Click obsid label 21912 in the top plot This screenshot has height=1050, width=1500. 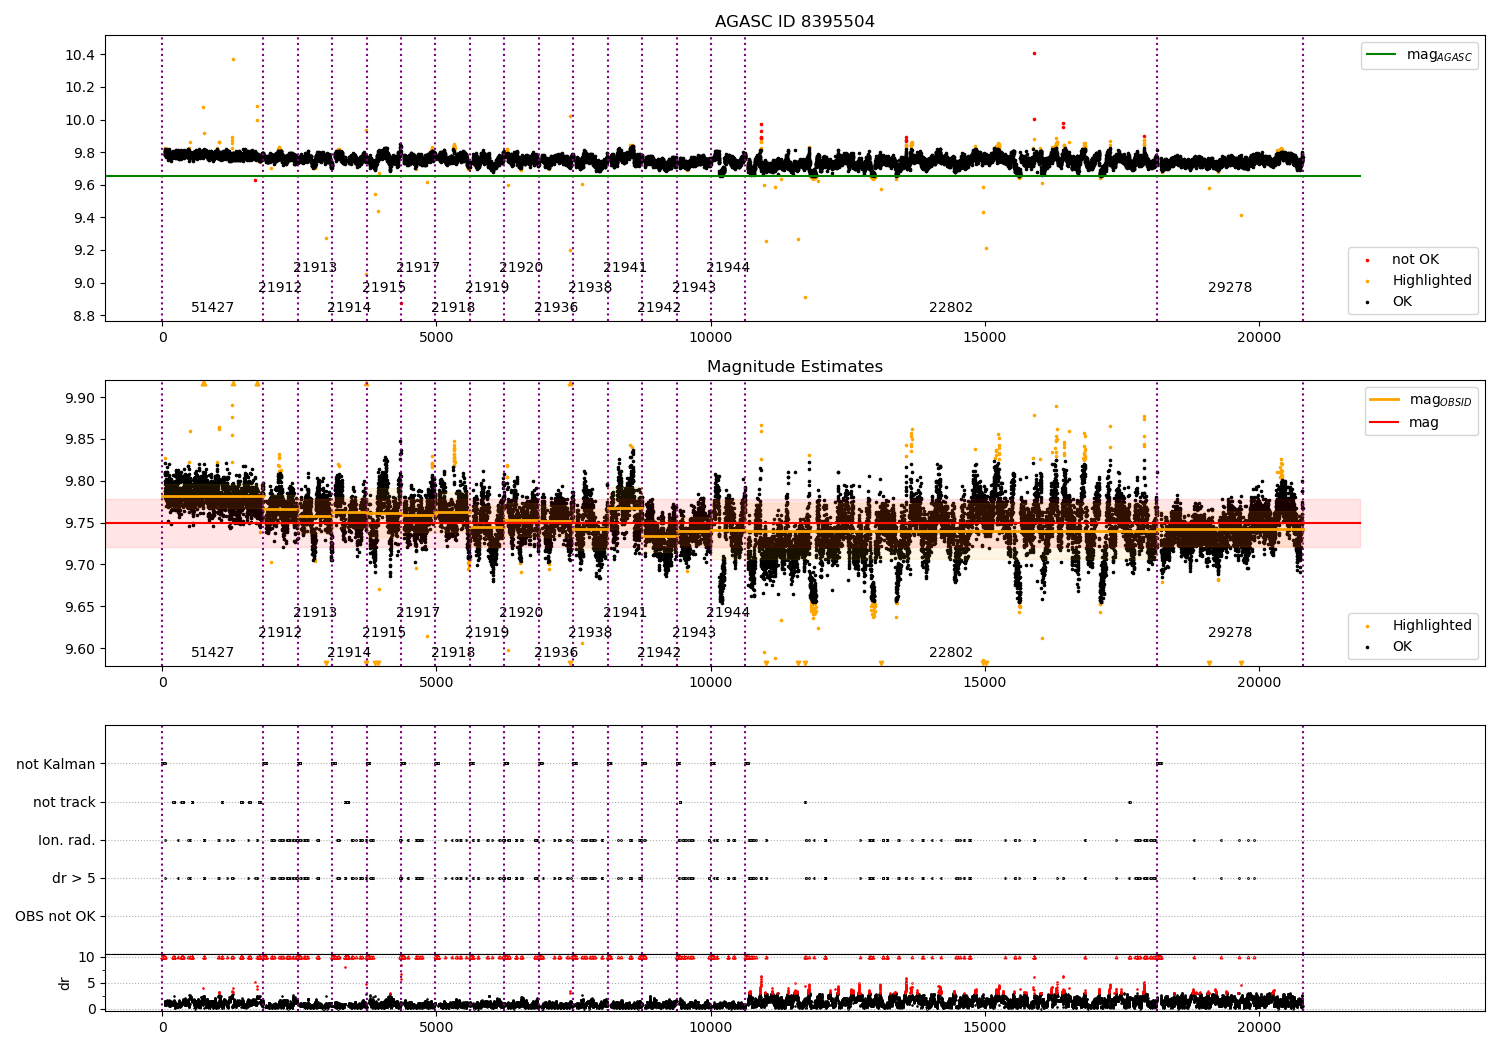tap(280, 287)
